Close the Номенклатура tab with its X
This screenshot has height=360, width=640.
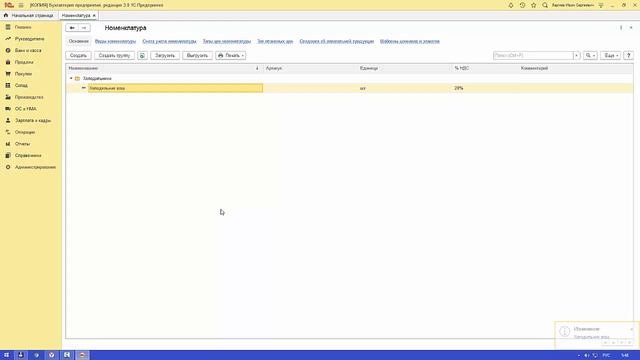pyautogui.click(x=94, y=16)
